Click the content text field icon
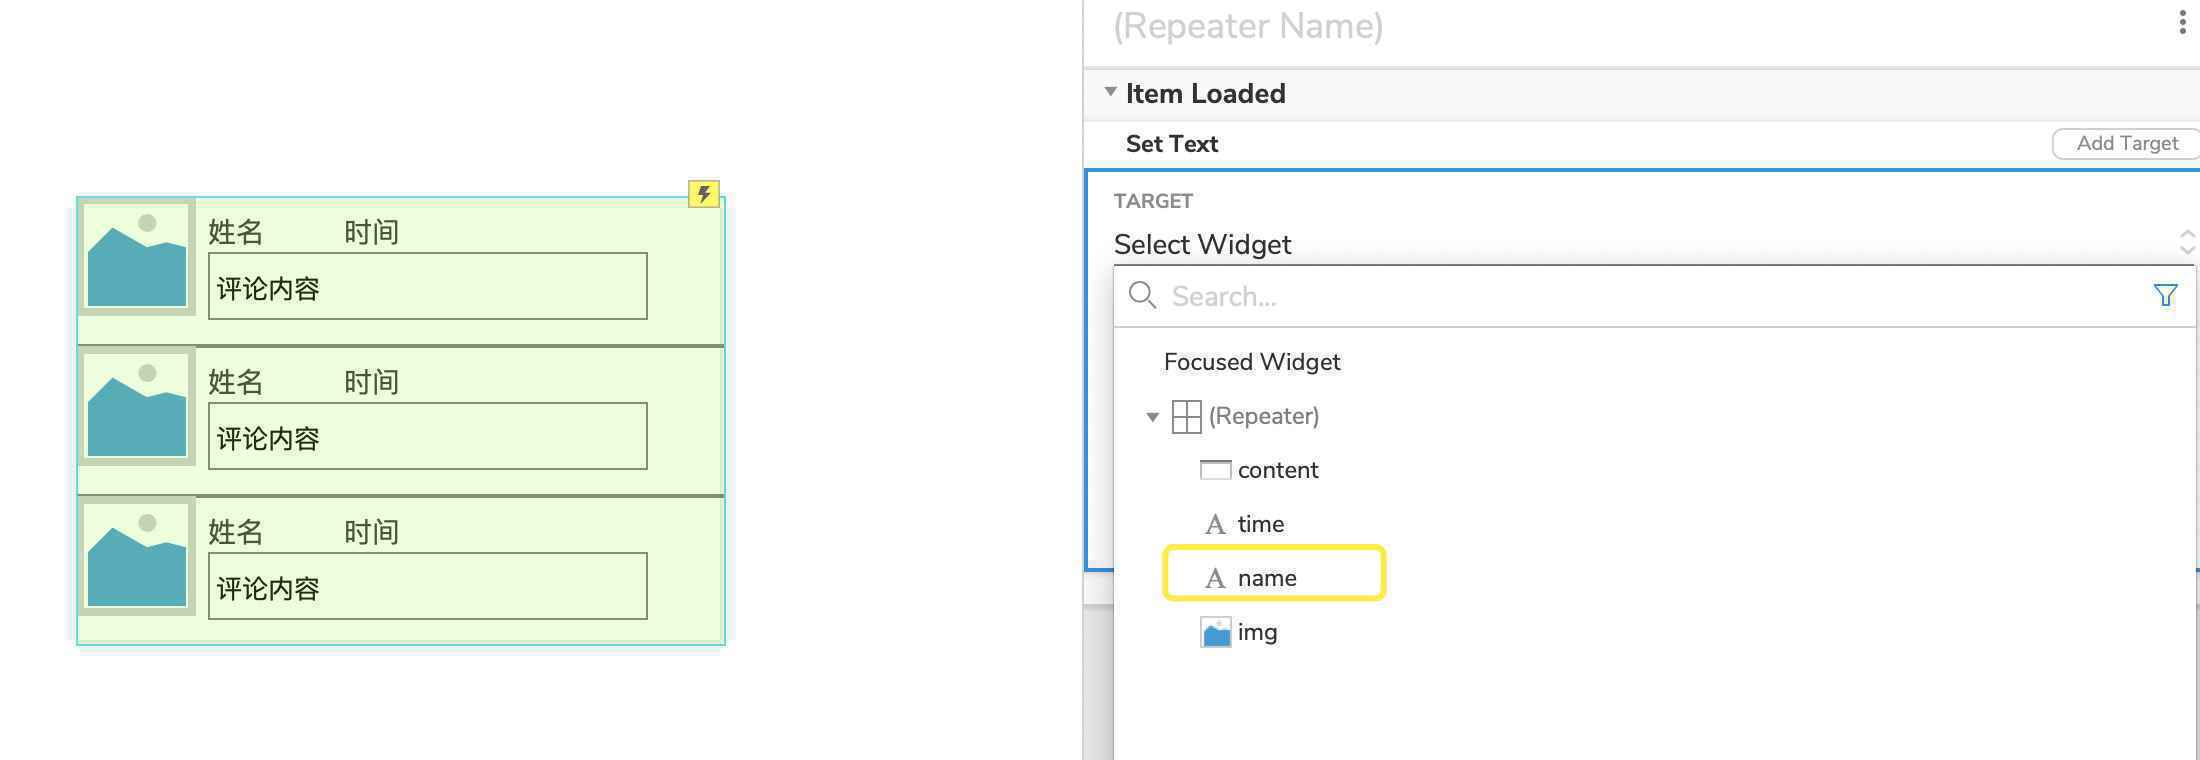Viewport: 2200px width, 760px height. [x=1215, y=470]
